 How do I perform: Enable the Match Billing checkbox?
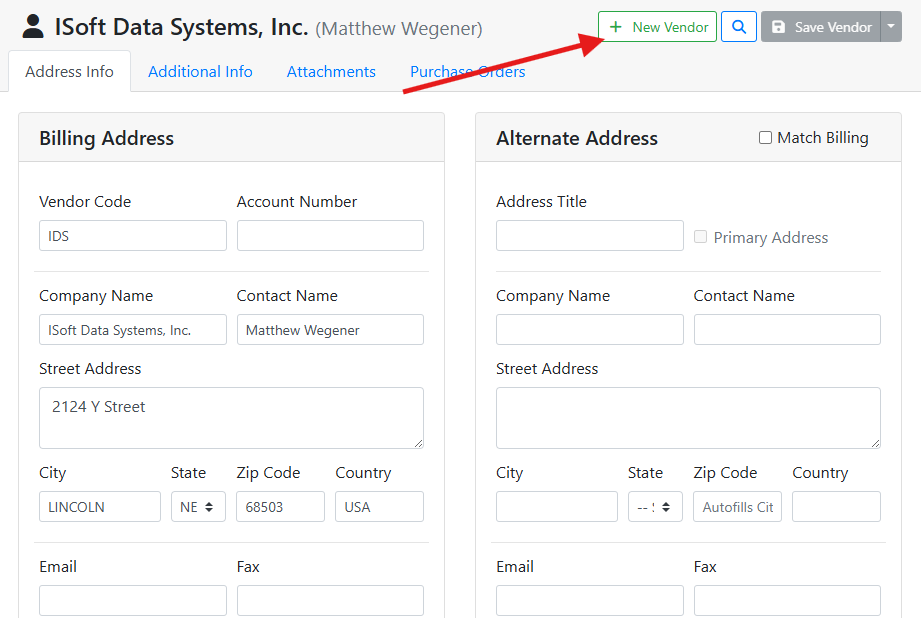(x=765, y=138)
